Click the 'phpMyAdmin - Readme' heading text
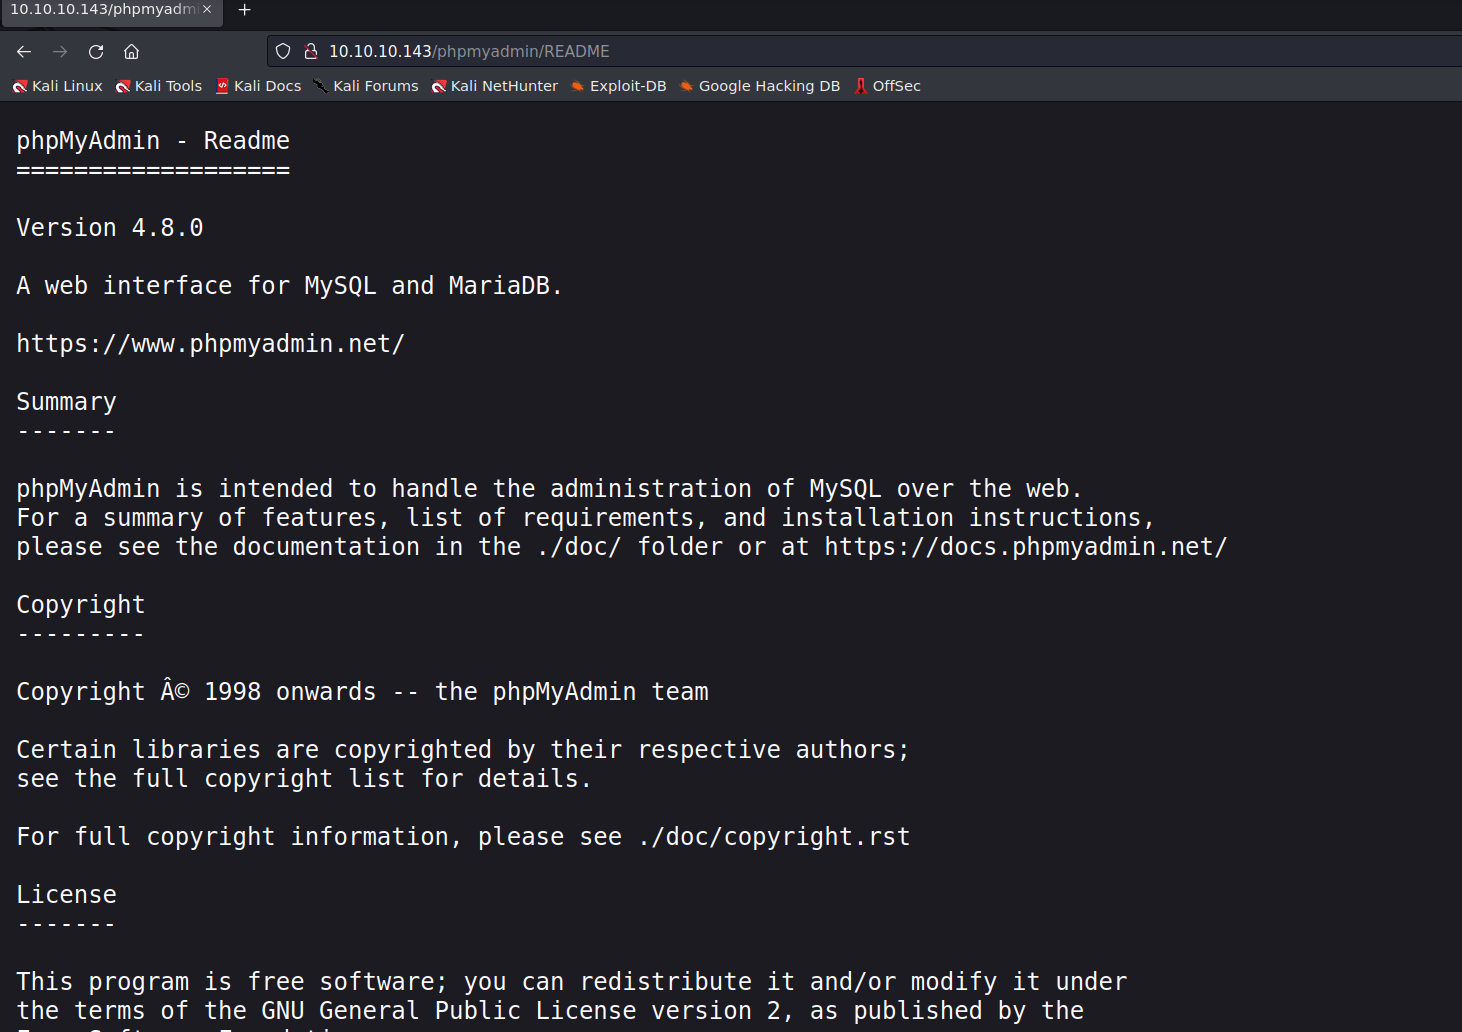Viewport: 1462px width, 1032px height. (x=153, y=141)
